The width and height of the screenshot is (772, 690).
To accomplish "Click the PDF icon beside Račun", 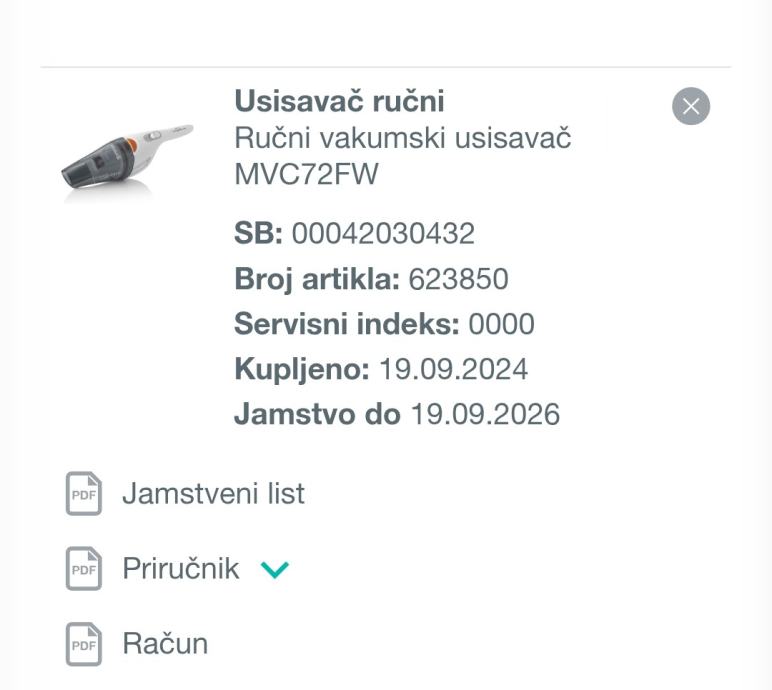I will point(84,644).
